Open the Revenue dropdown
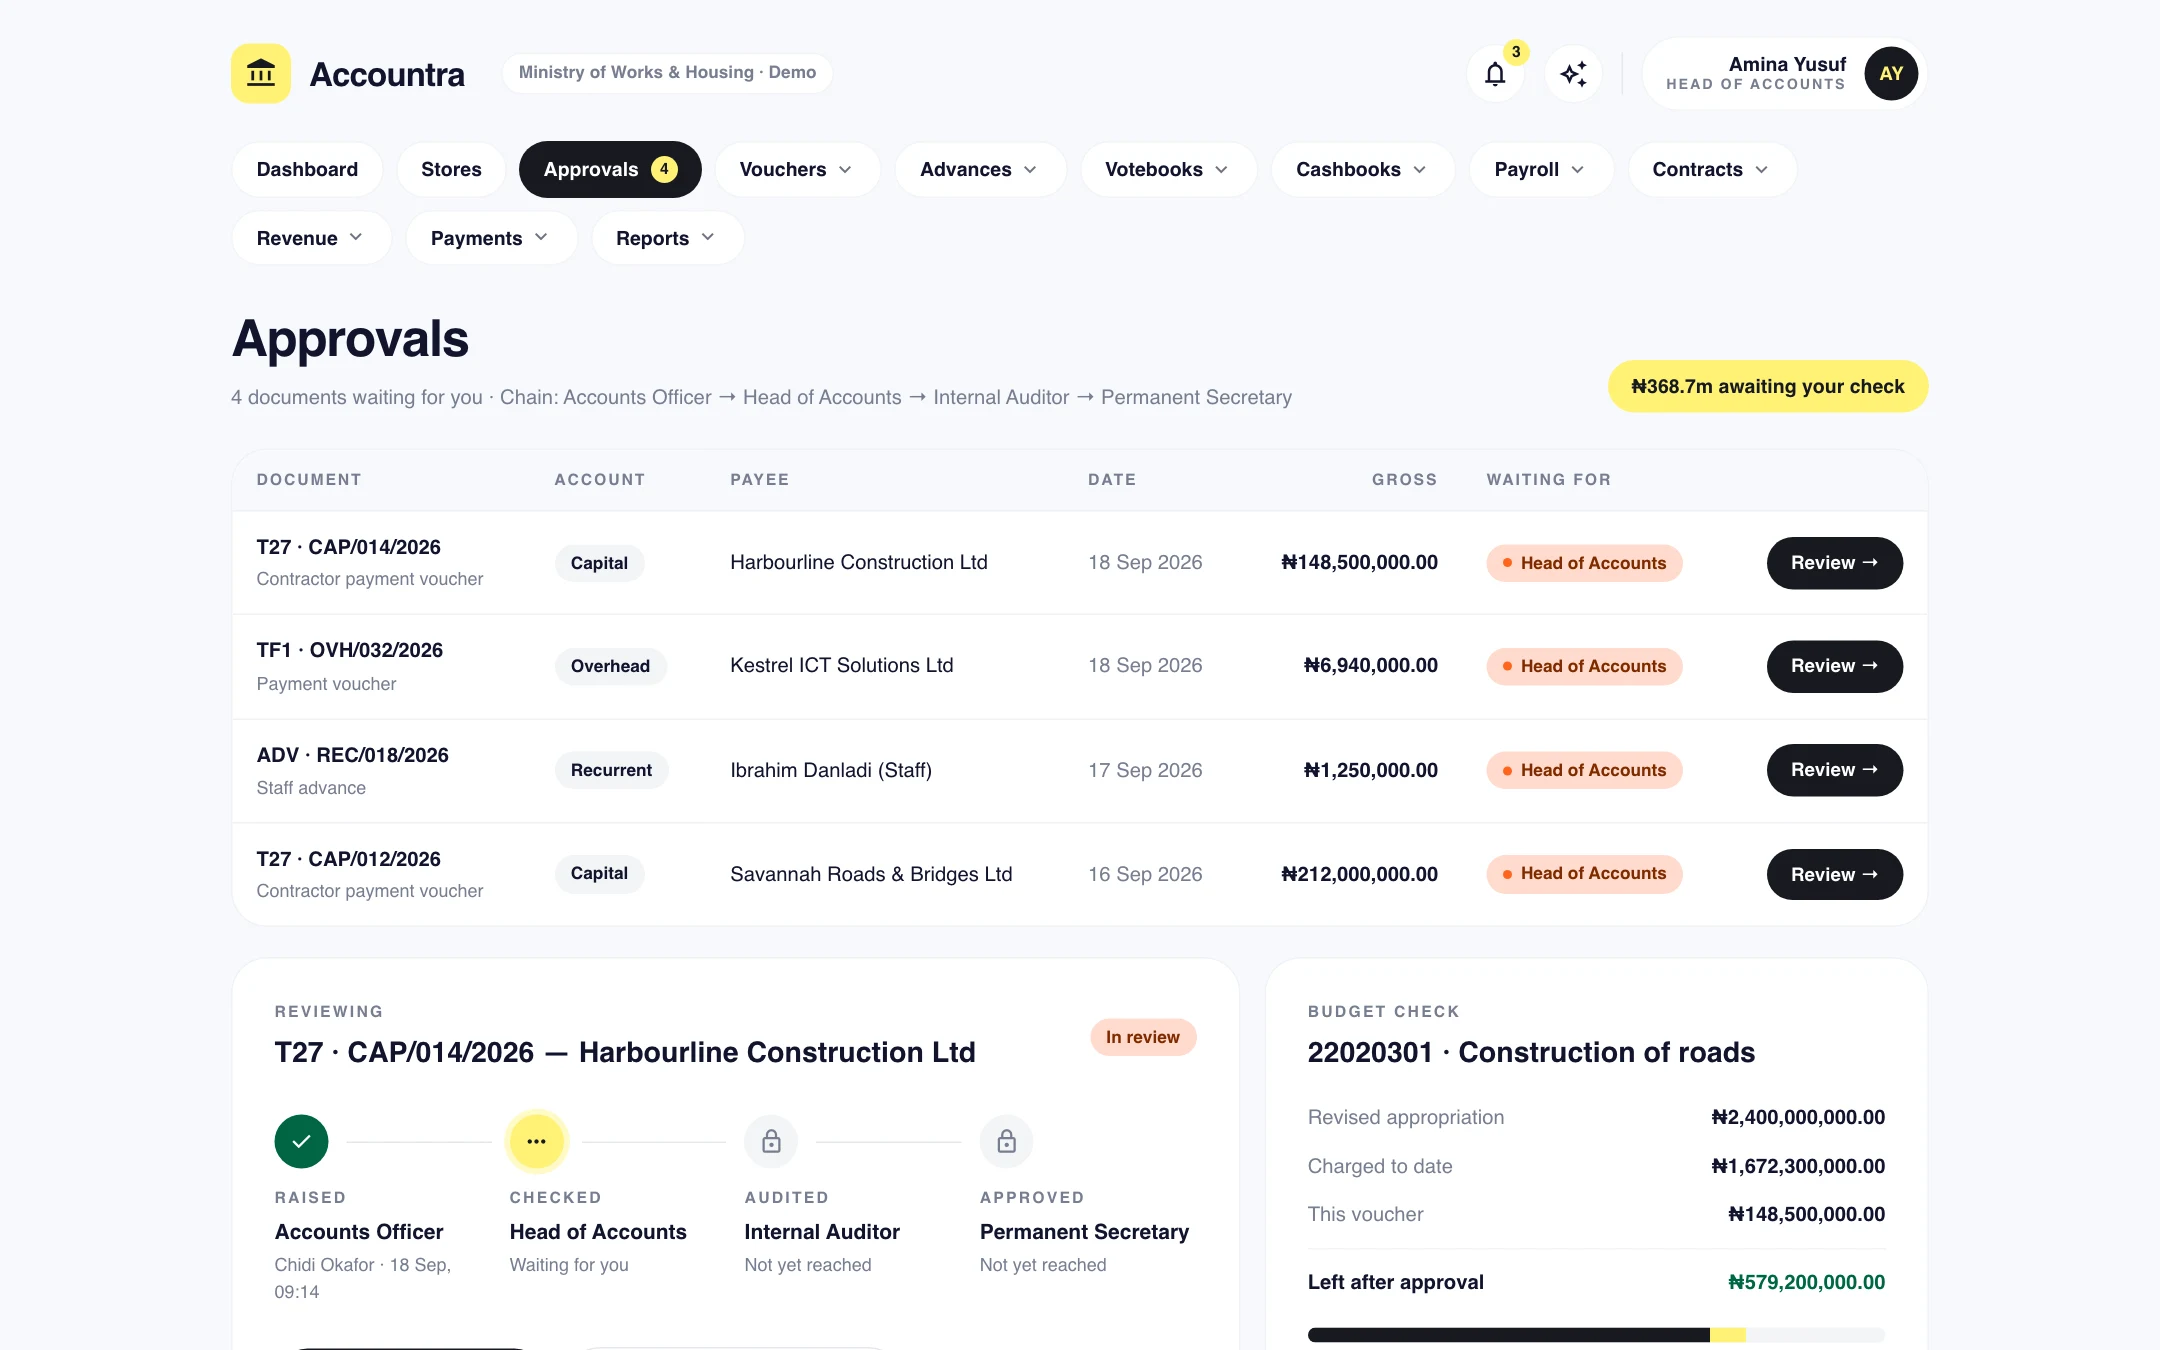 (x=310, y=238)
